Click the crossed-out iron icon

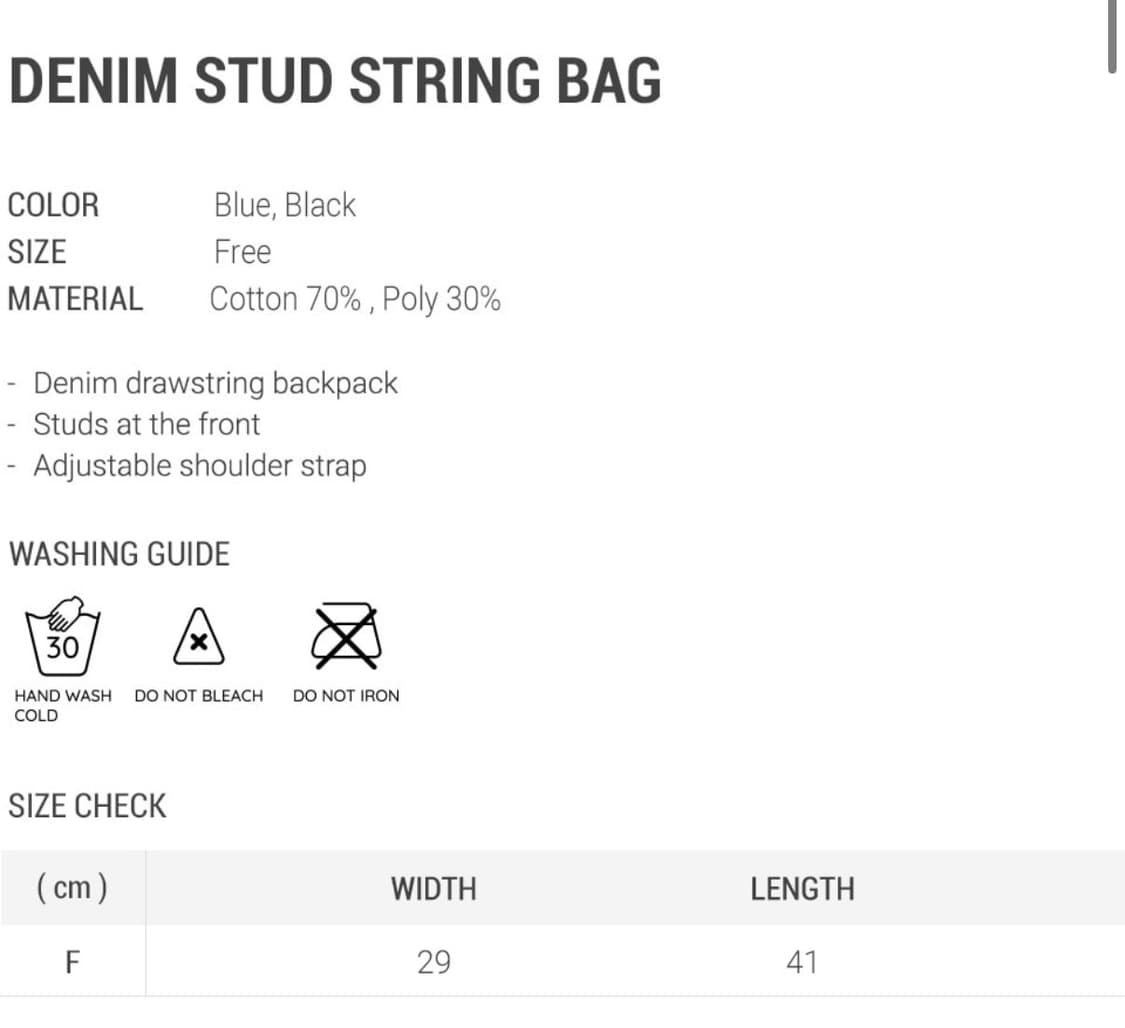click(x=346, y=636)
